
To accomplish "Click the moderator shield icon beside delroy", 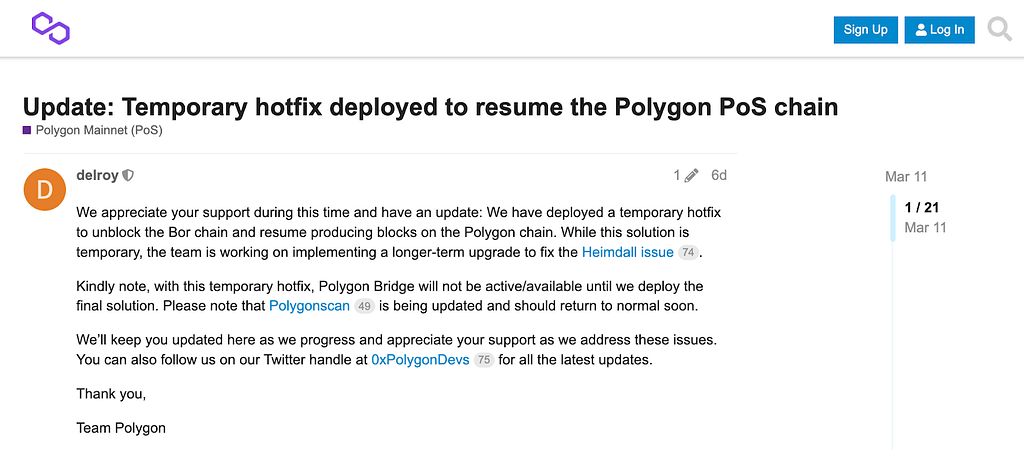I will tap(129, 175).
